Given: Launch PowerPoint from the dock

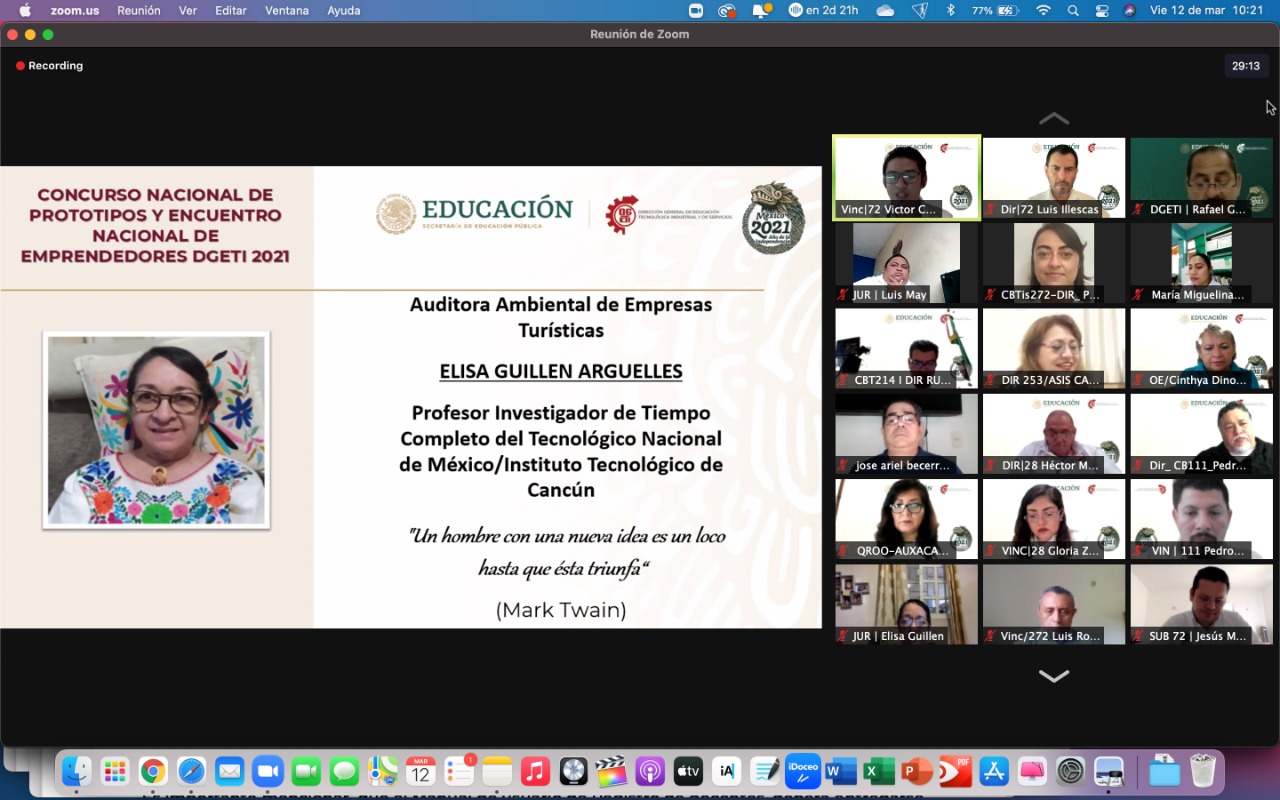Looking at the screenshot, I should [917, 771].
